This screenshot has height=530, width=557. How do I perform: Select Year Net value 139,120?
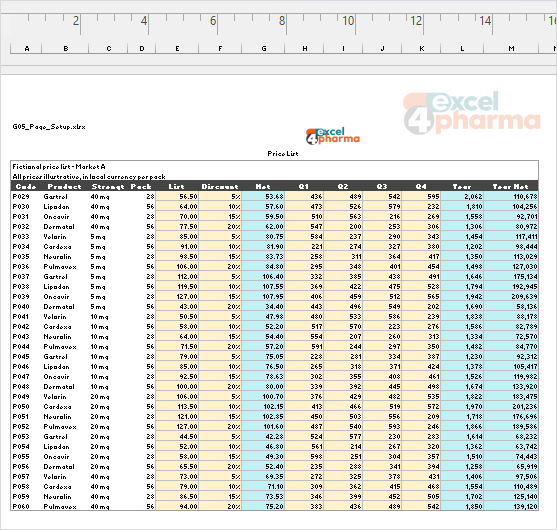point(511,506)
